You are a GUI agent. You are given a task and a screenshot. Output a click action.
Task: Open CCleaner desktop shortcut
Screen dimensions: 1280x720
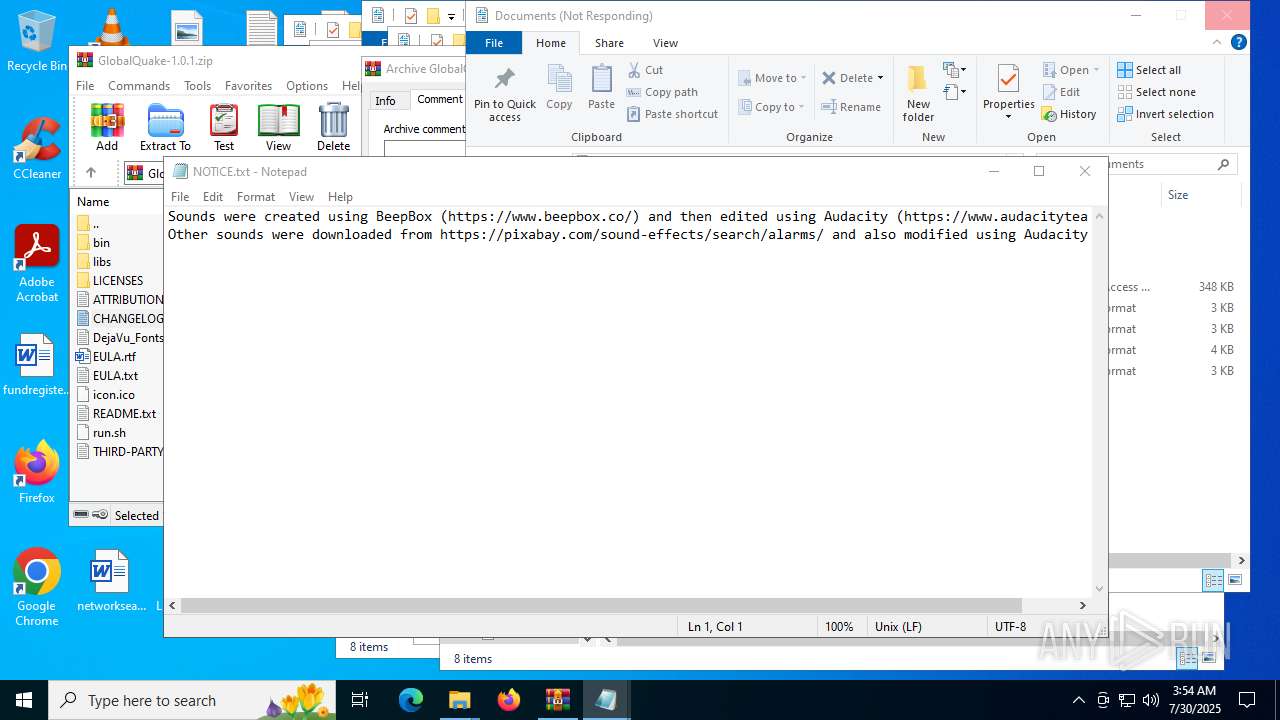click(37, 148)
